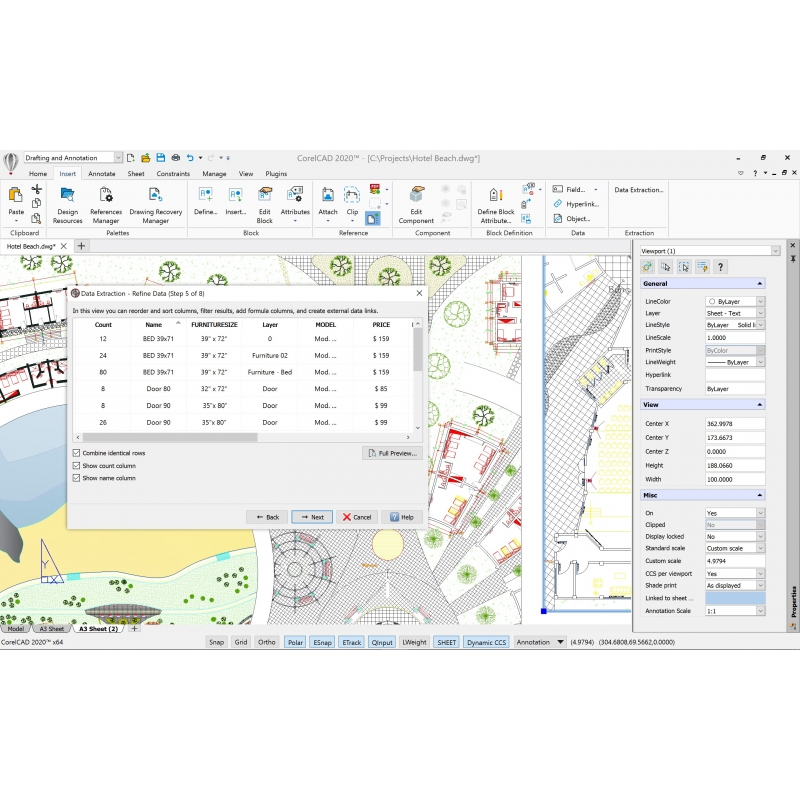Click the pin icon on the Properties palette
Image resolution: width=800 pixels, height=800 pixels.
pyautogui.click(x=793, y=259)
